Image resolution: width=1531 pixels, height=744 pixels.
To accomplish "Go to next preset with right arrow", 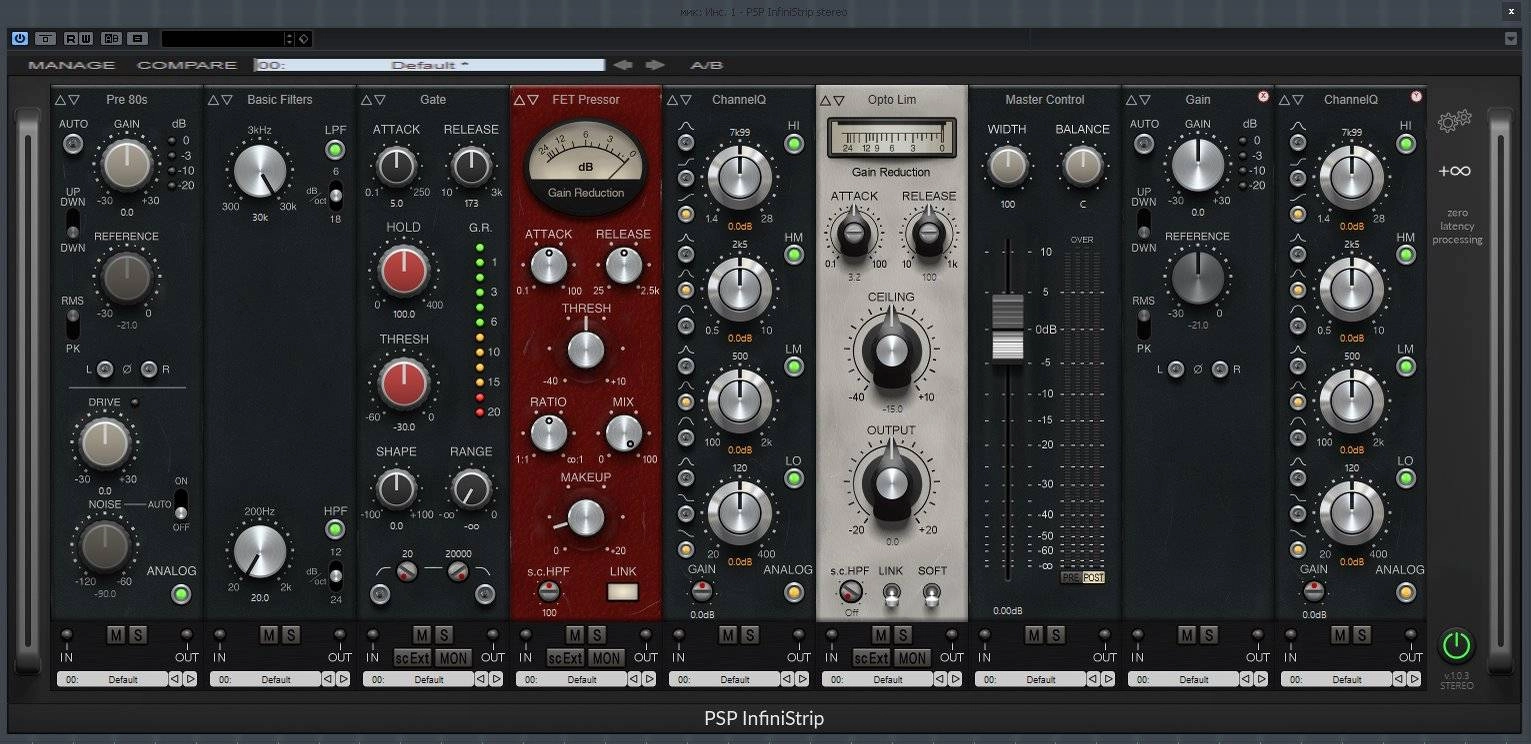I will coord(655,65).
